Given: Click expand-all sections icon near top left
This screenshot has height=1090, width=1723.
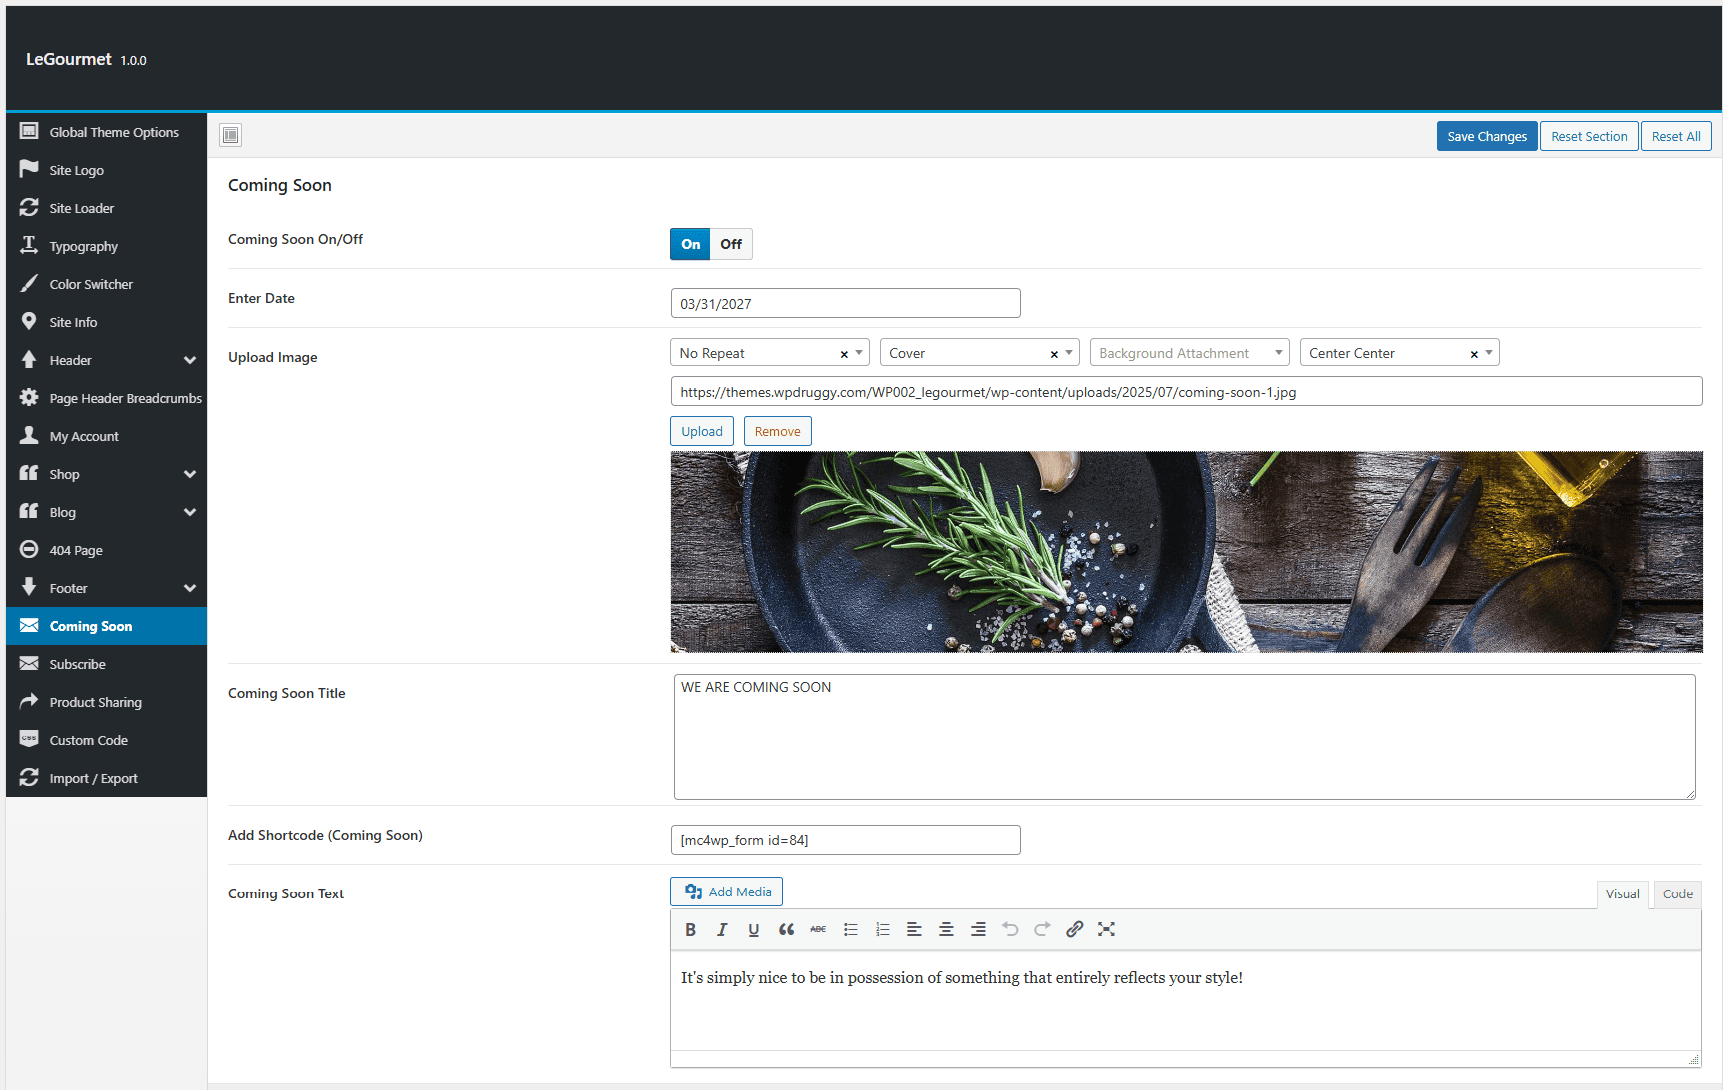Looking at the screenshot, I should tap(231, 135).
